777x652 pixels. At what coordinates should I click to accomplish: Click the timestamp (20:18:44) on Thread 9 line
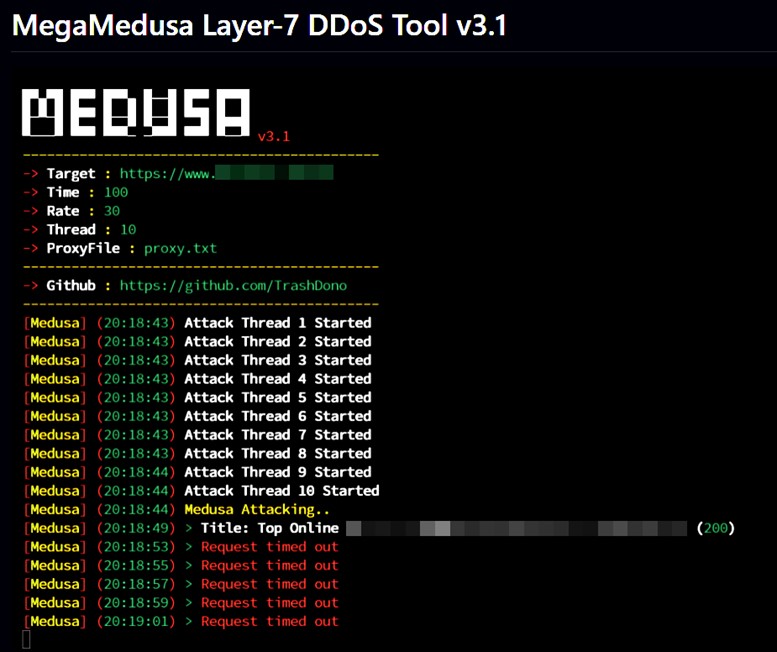pyautogui.click(x=136, y=472)
